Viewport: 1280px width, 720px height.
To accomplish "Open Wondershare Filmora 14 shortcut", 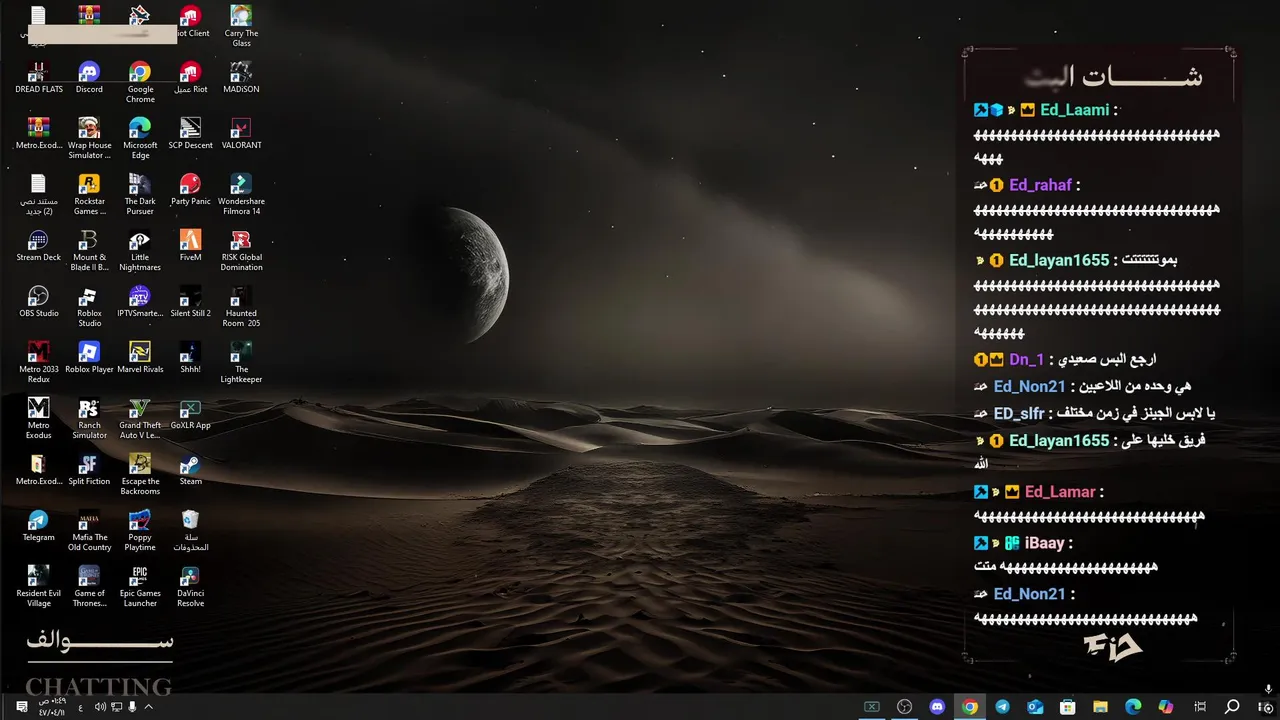I will (241, 194).
